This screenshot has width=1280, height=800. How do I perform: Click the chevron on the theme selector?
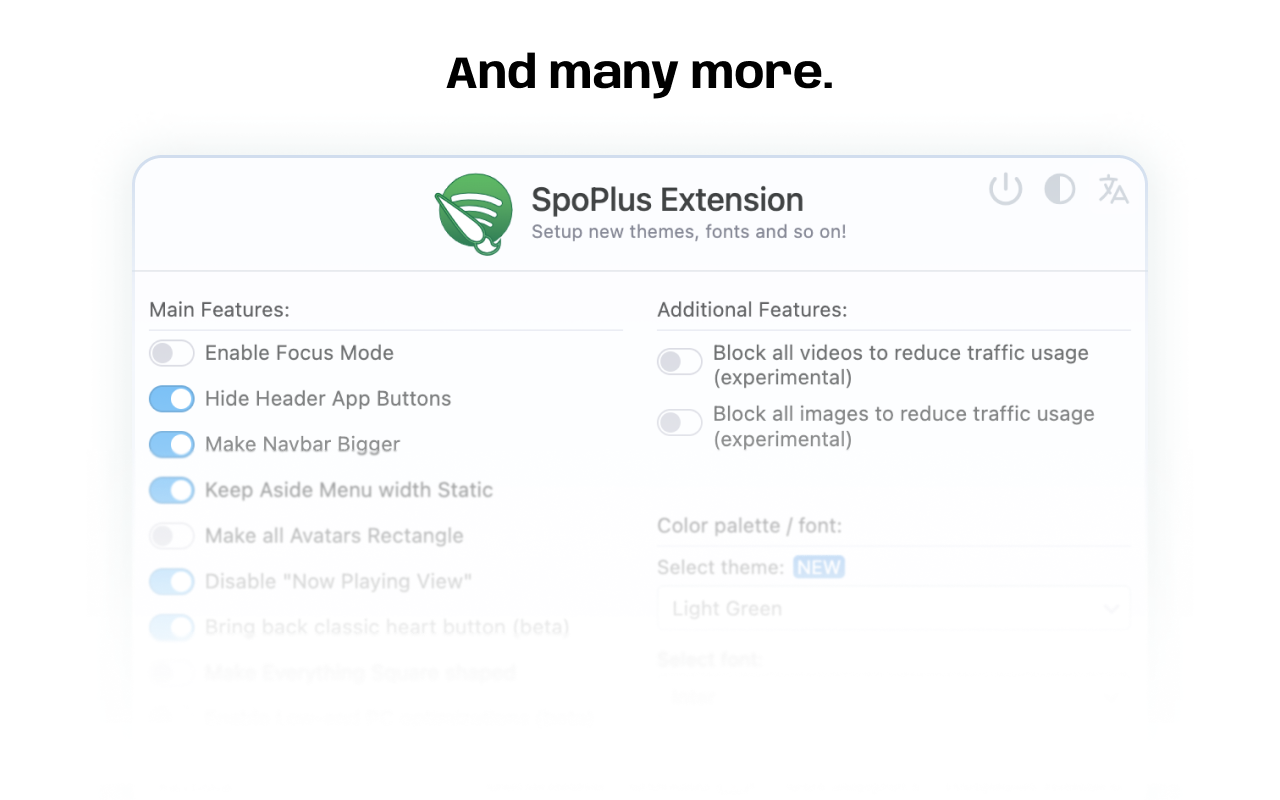point(1112,608)
